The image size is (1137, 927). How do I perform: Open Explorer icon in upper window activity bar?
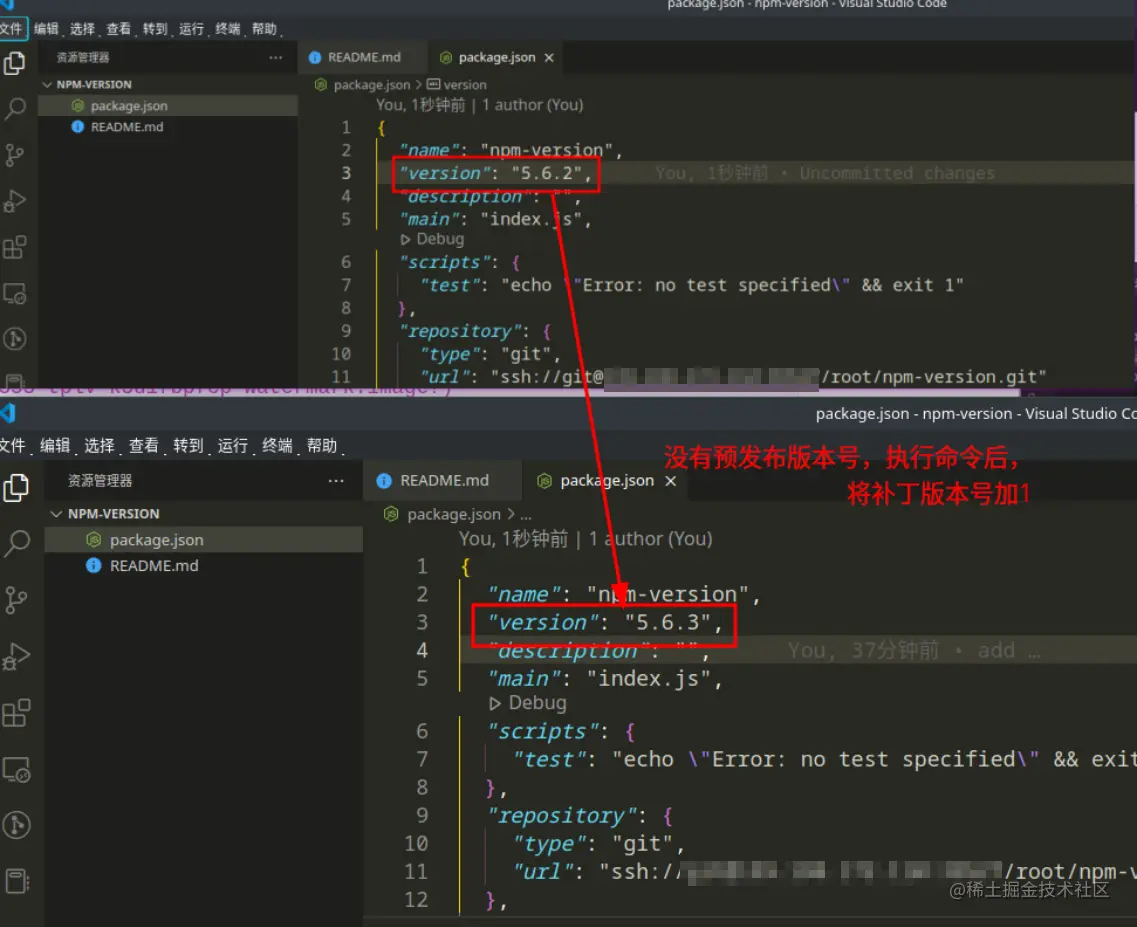coord(14,63)
